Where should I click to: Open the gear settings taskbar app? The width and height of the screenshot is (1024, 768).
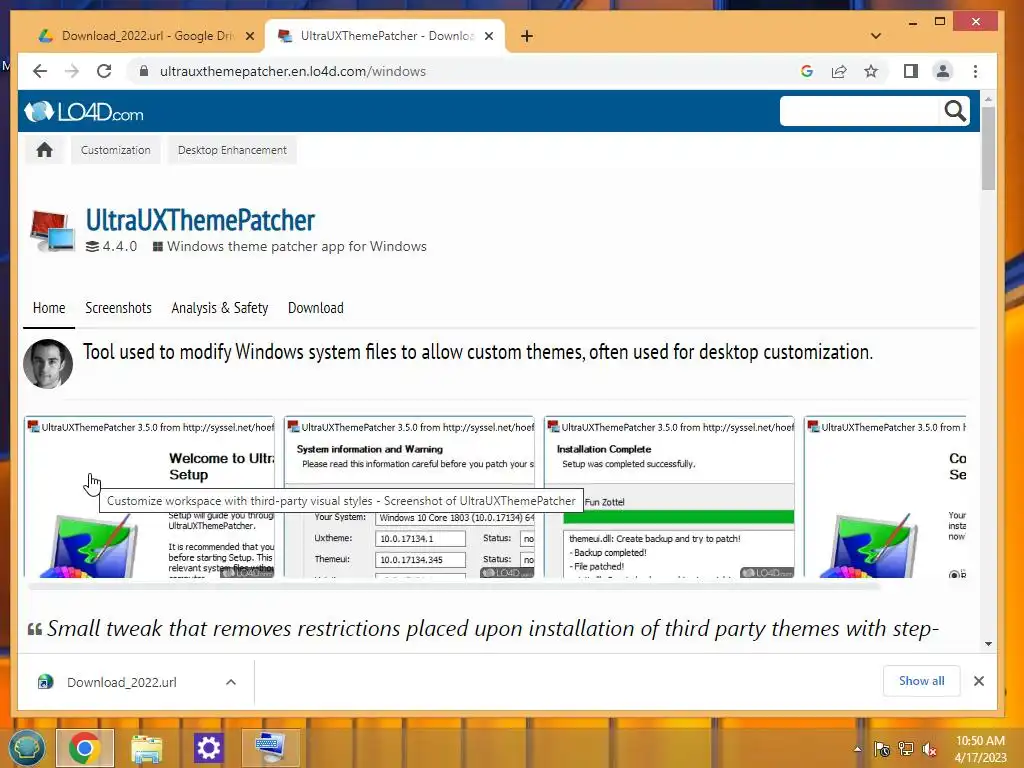coord(208,748)
